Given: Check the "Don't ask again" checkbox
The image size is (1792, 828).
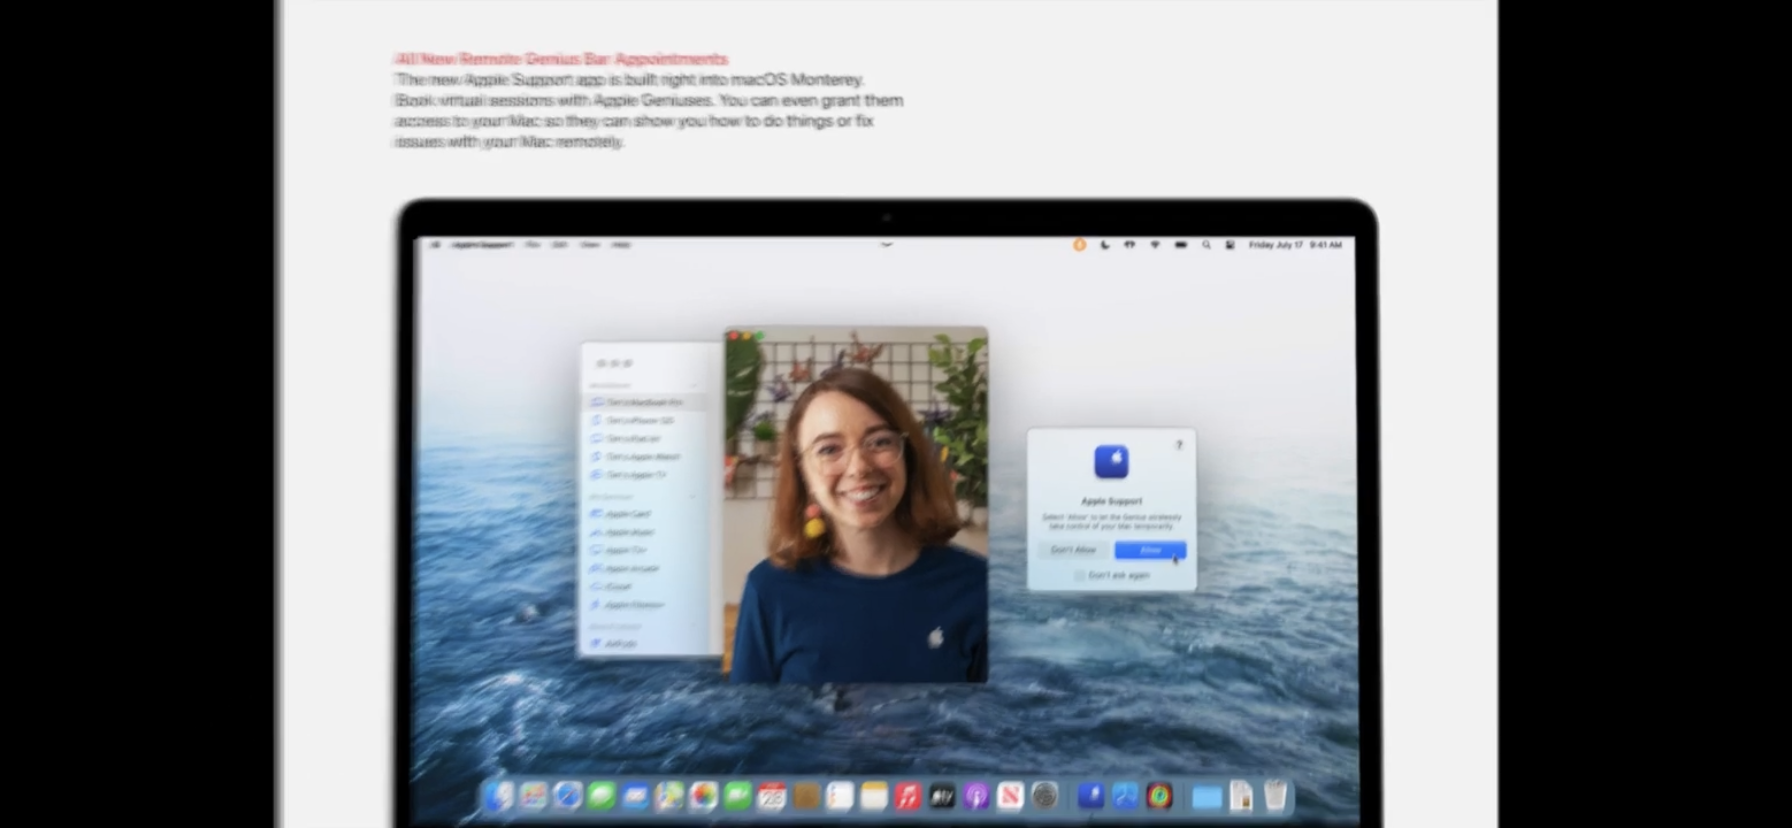Looking at the screenshot, I should click(1079, 576).
